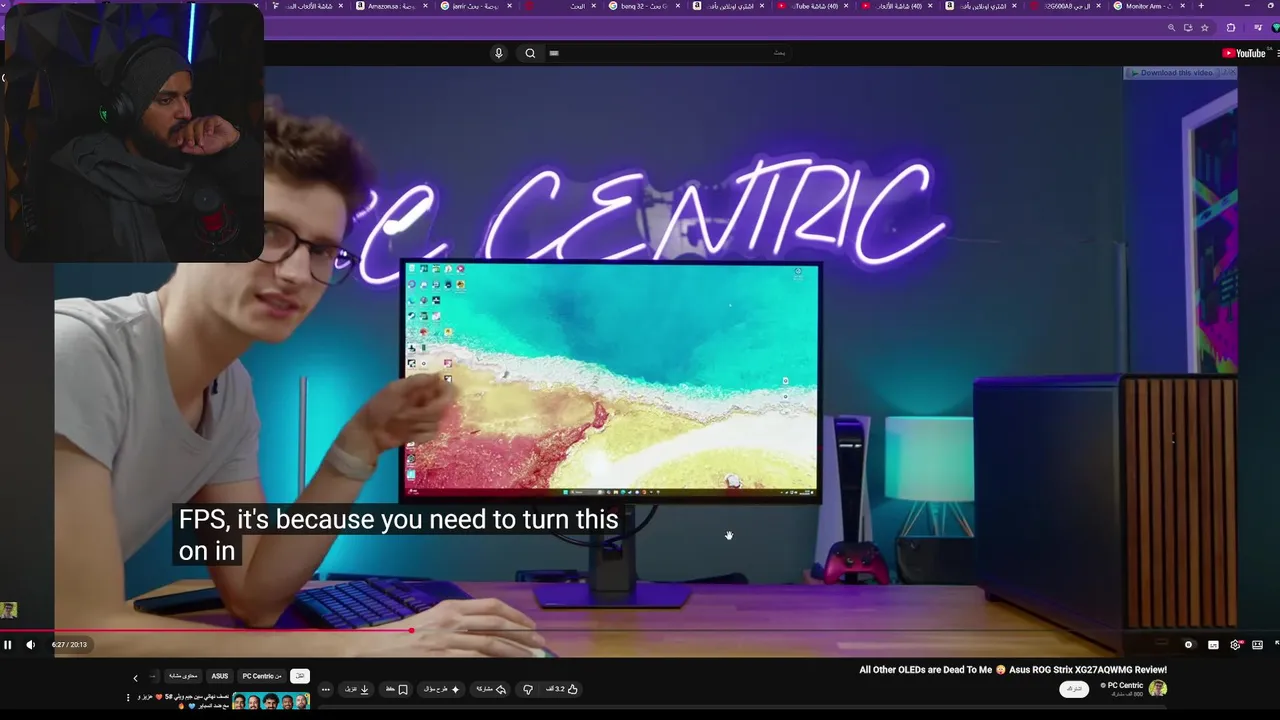Open a new browser tab plus button

1201,6
